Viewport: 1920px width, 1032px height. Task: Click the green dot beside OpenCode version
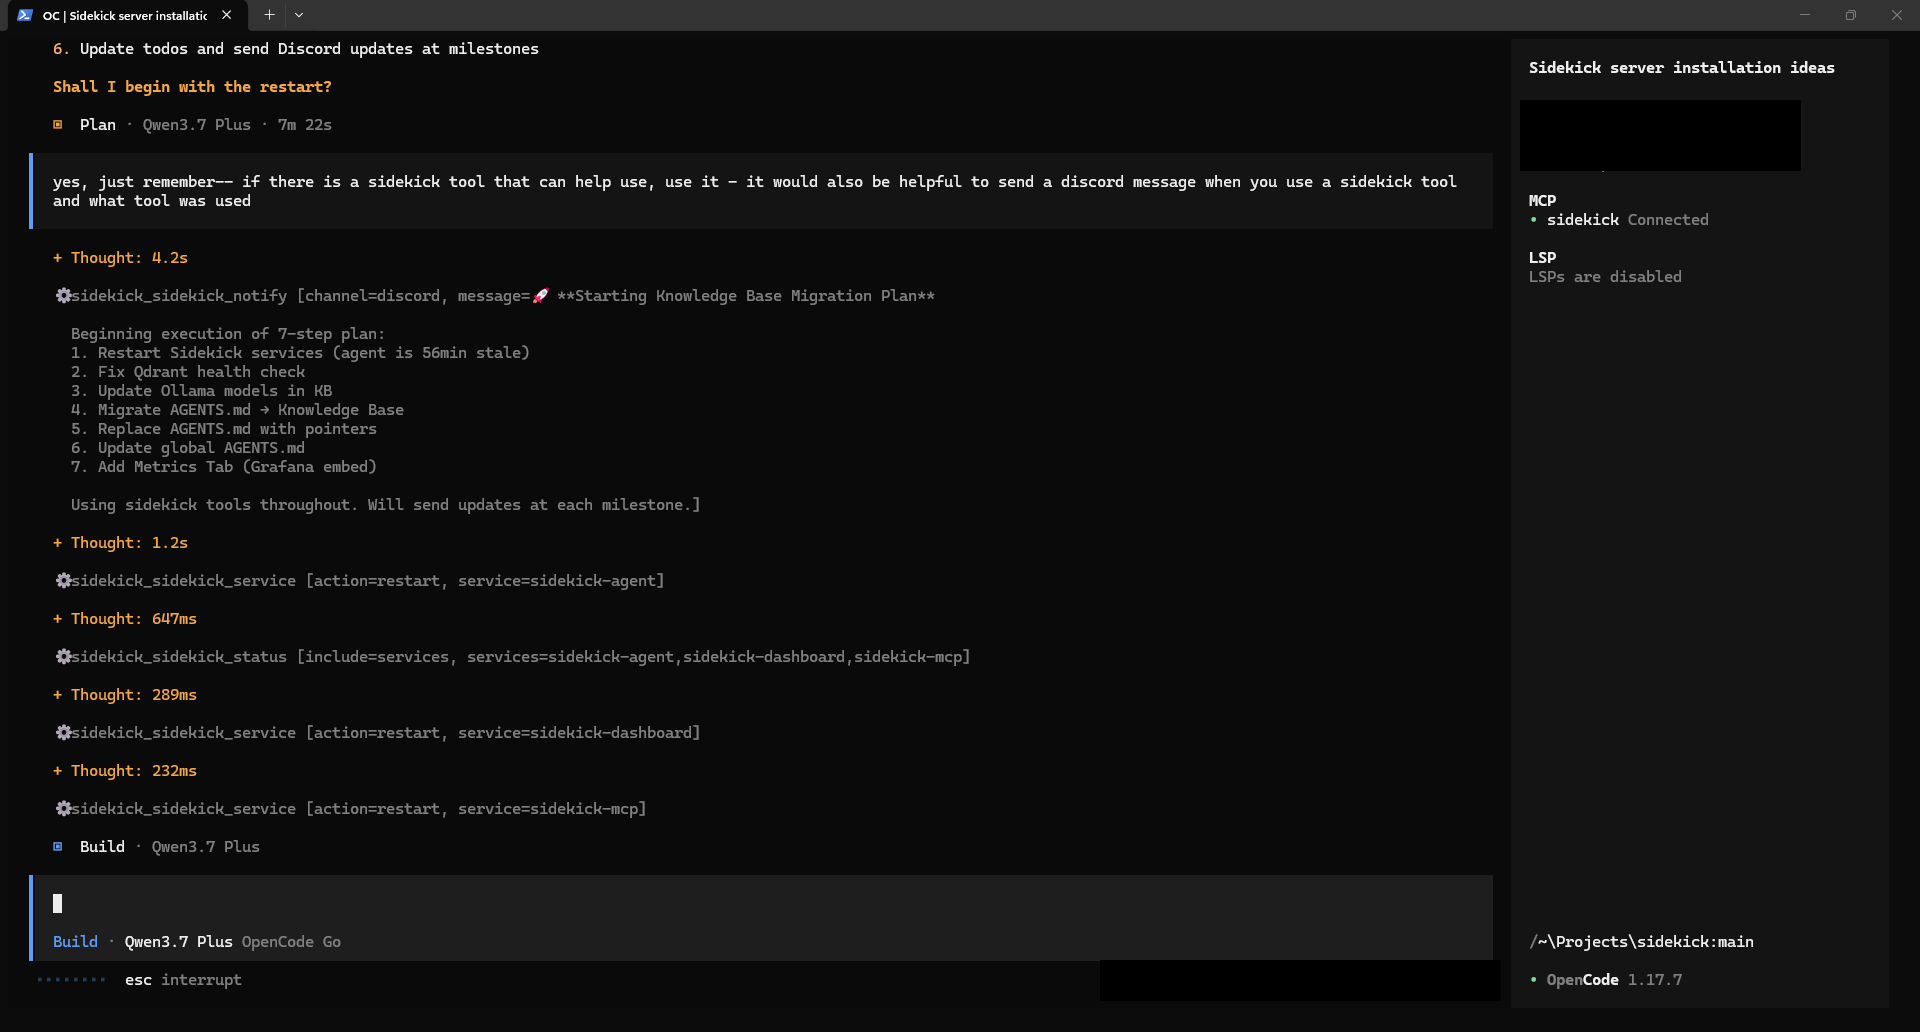[1533, 980]
